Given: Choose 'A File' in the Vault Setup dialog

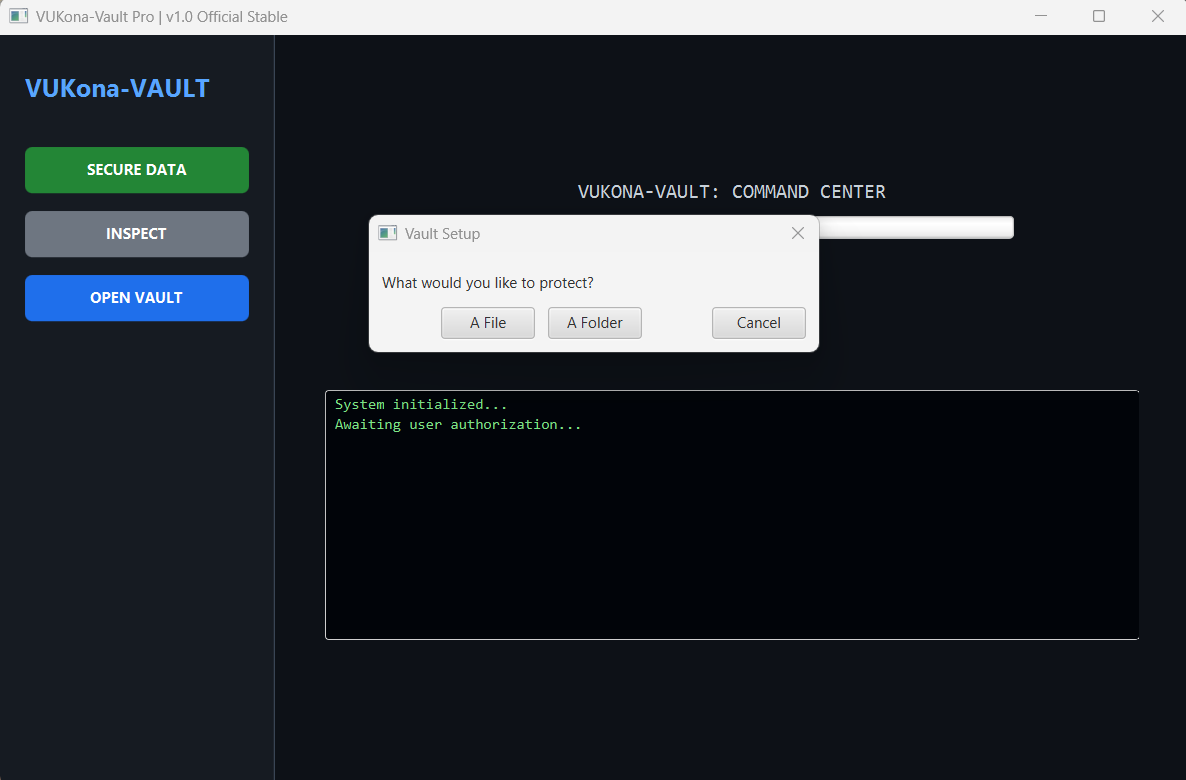Looking at the screenshot, I should click(487, 322).
